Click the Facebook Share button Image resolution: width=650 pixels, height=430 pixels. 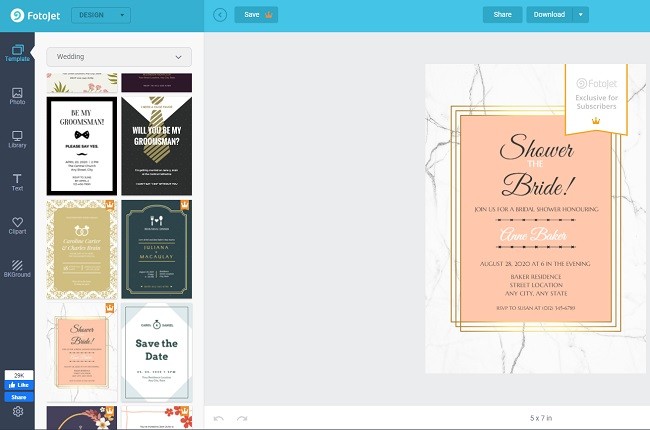[19, 397]
